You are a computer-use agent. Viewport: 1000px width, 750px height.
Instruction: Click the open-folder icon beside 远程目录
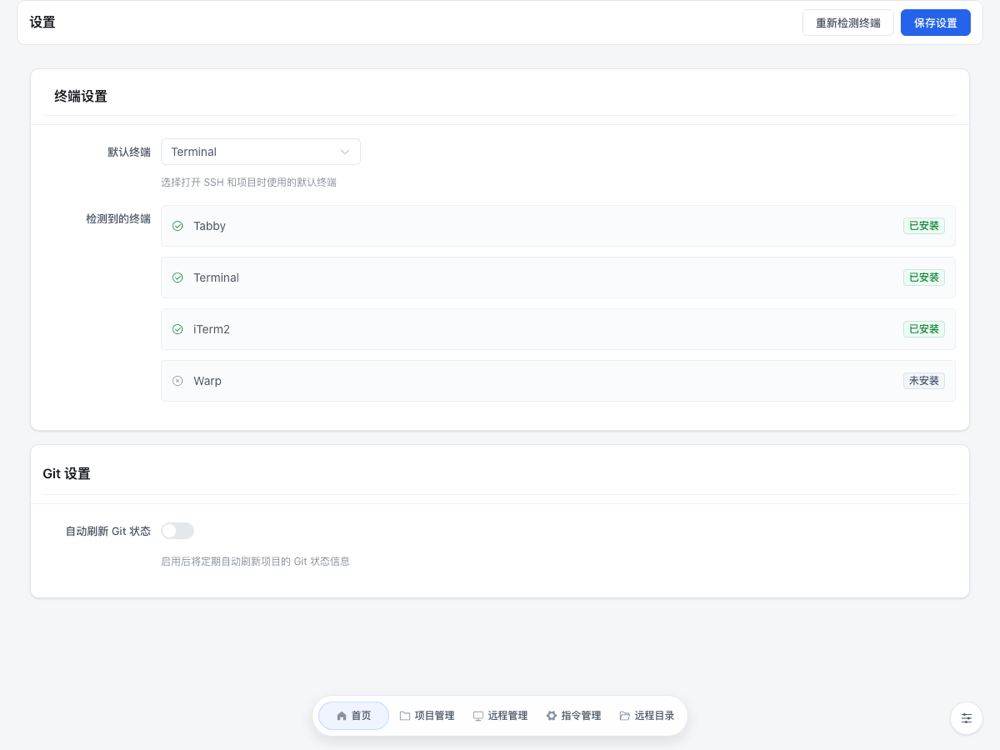click(x=624, y=716)
